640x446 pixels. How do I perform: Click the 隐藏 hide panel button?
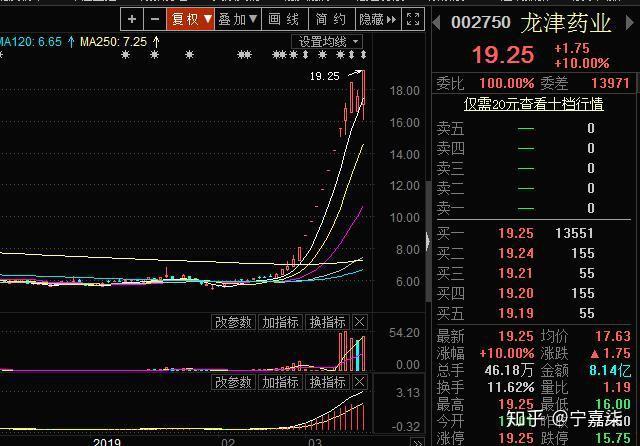[x=378, y=19]
